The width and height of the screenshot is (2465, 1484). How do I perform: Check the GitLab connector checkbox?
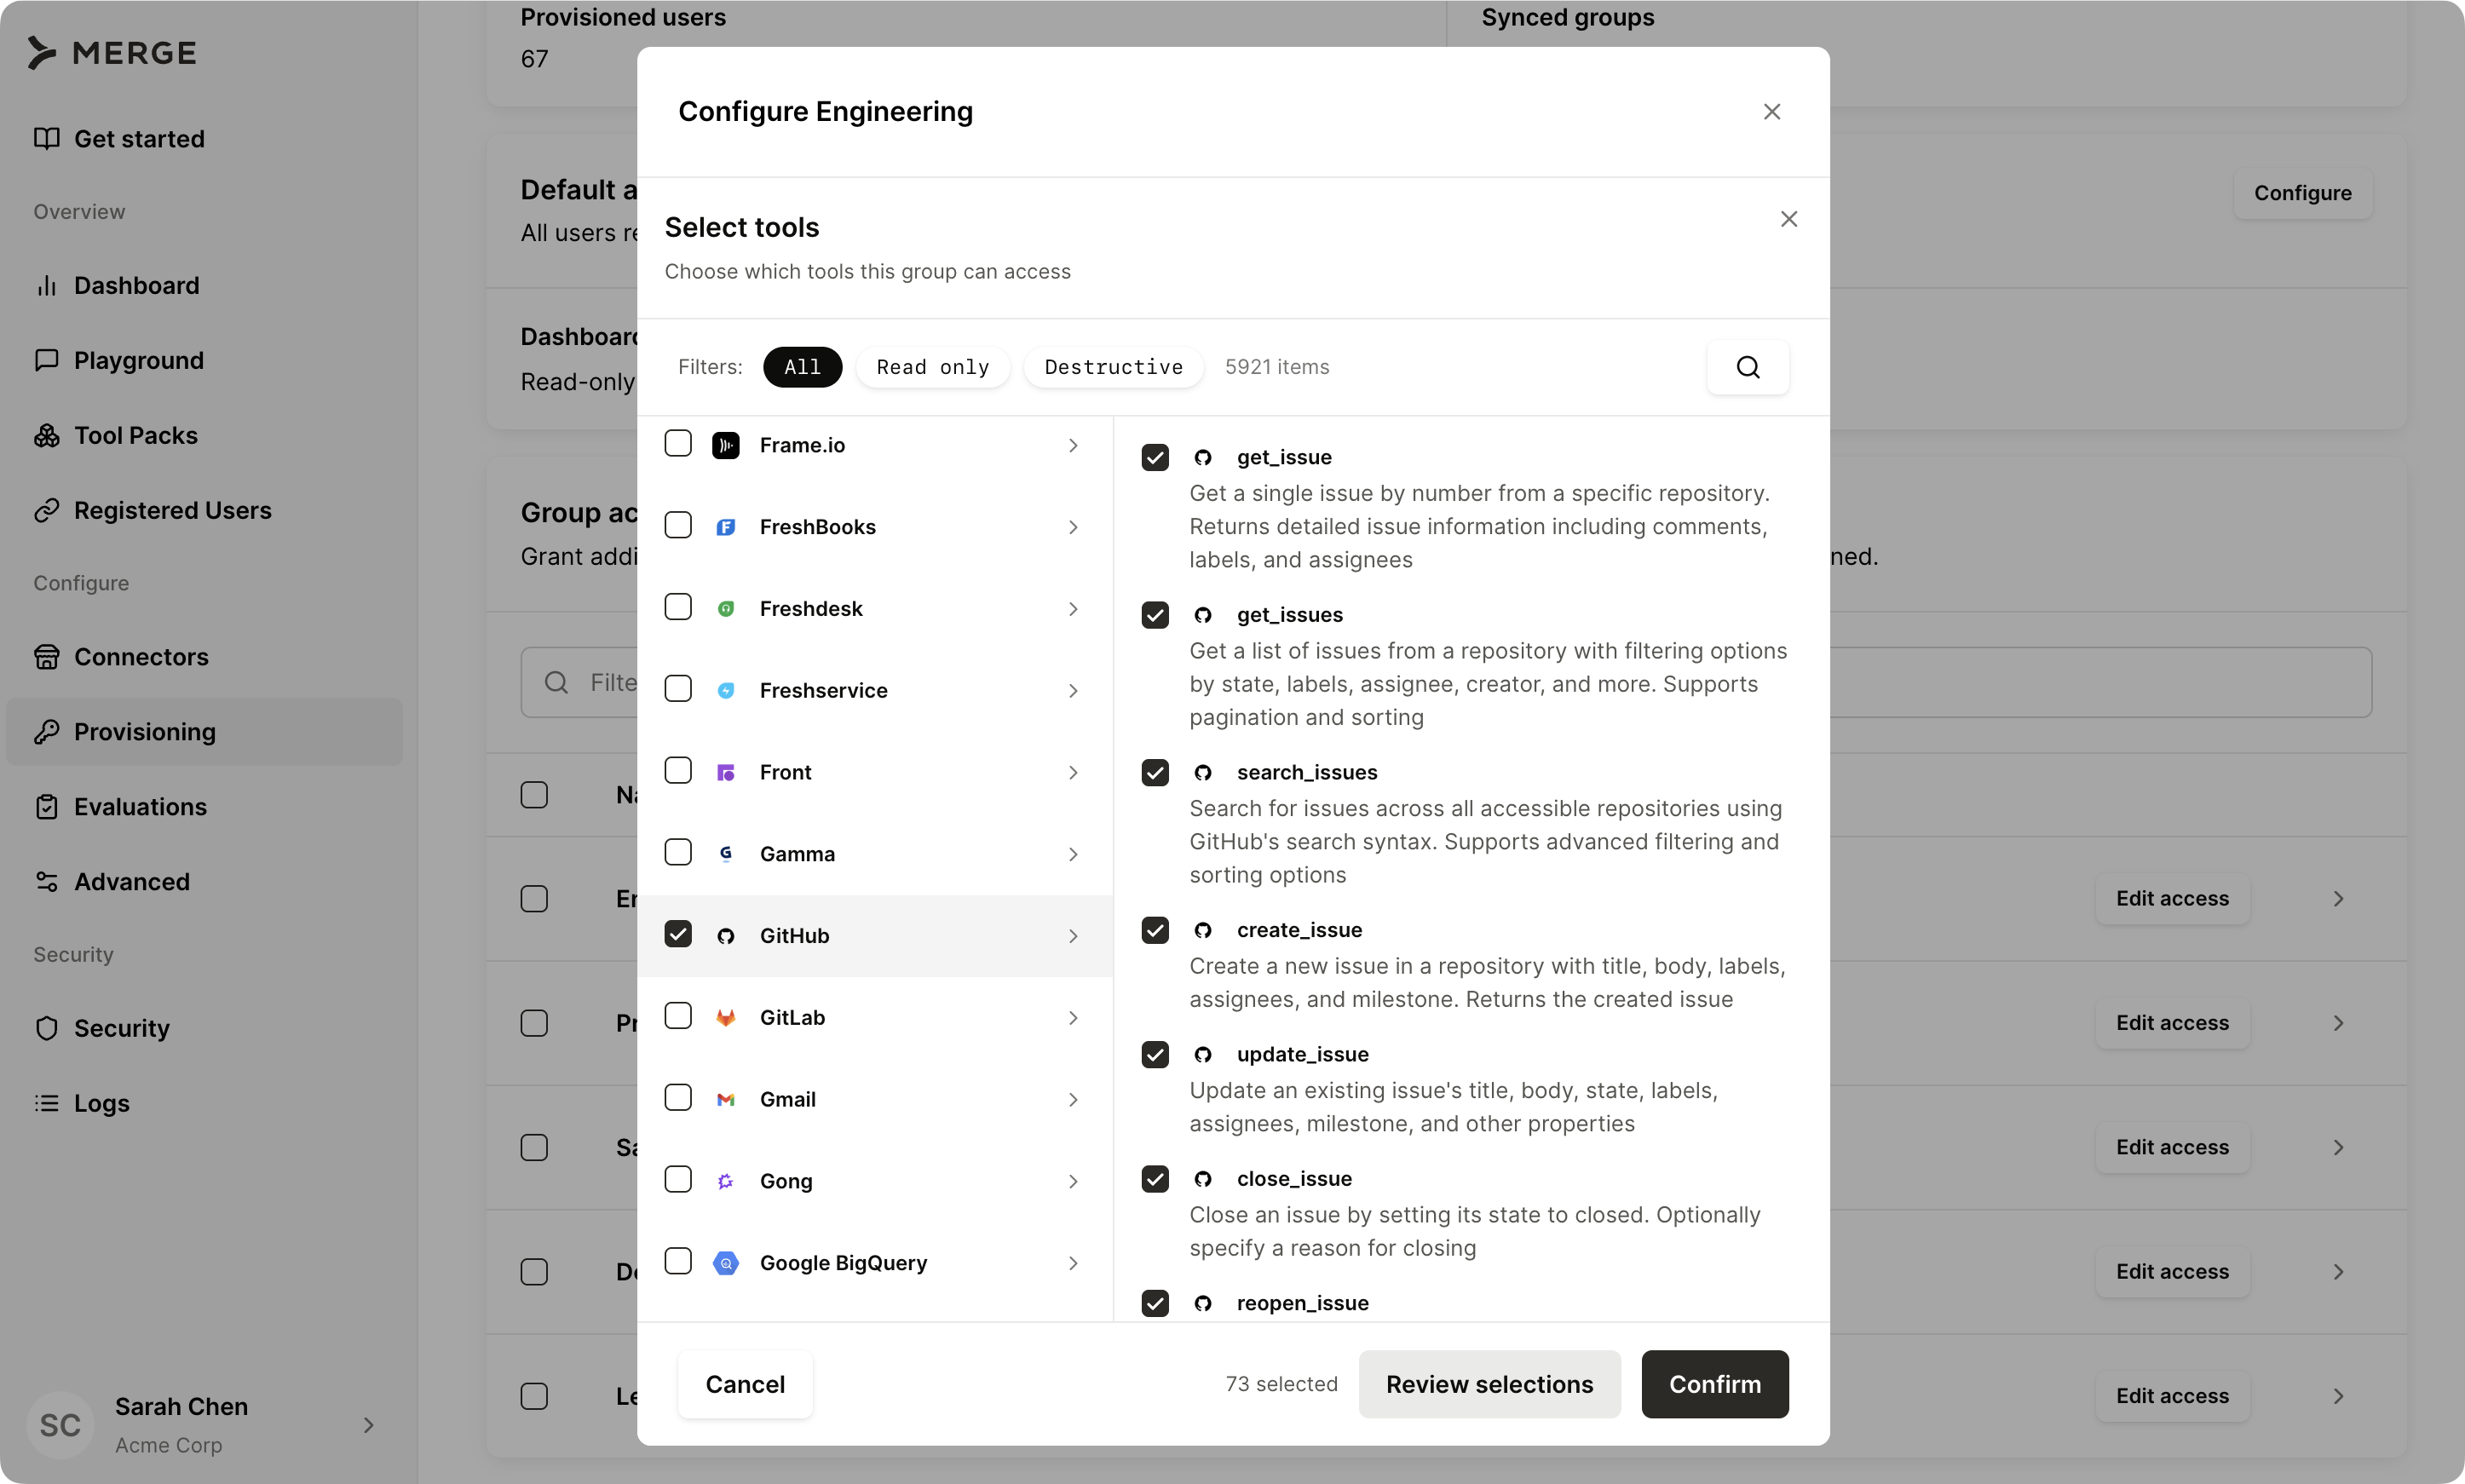coord(678,1016)
